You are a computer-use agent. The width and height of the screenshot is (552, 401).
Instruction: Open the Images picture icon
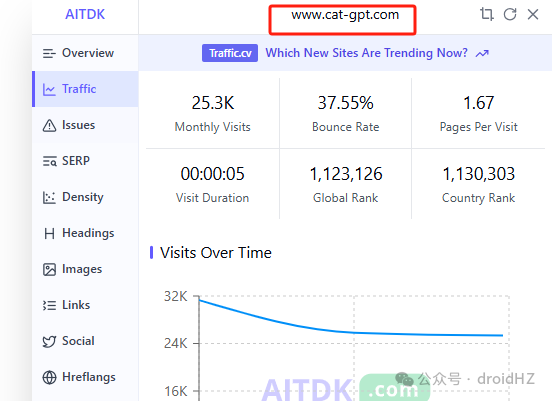coord(49,269)
